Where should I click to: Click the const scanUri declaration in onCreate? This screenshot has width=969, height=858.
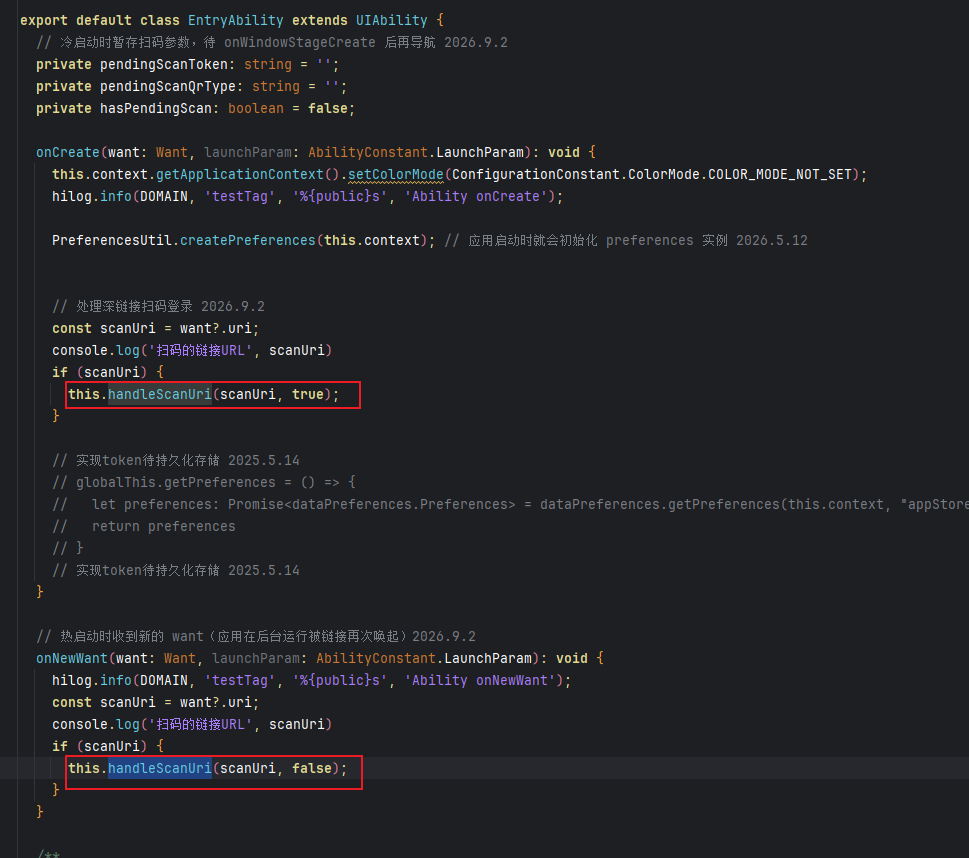coord(155,328)
